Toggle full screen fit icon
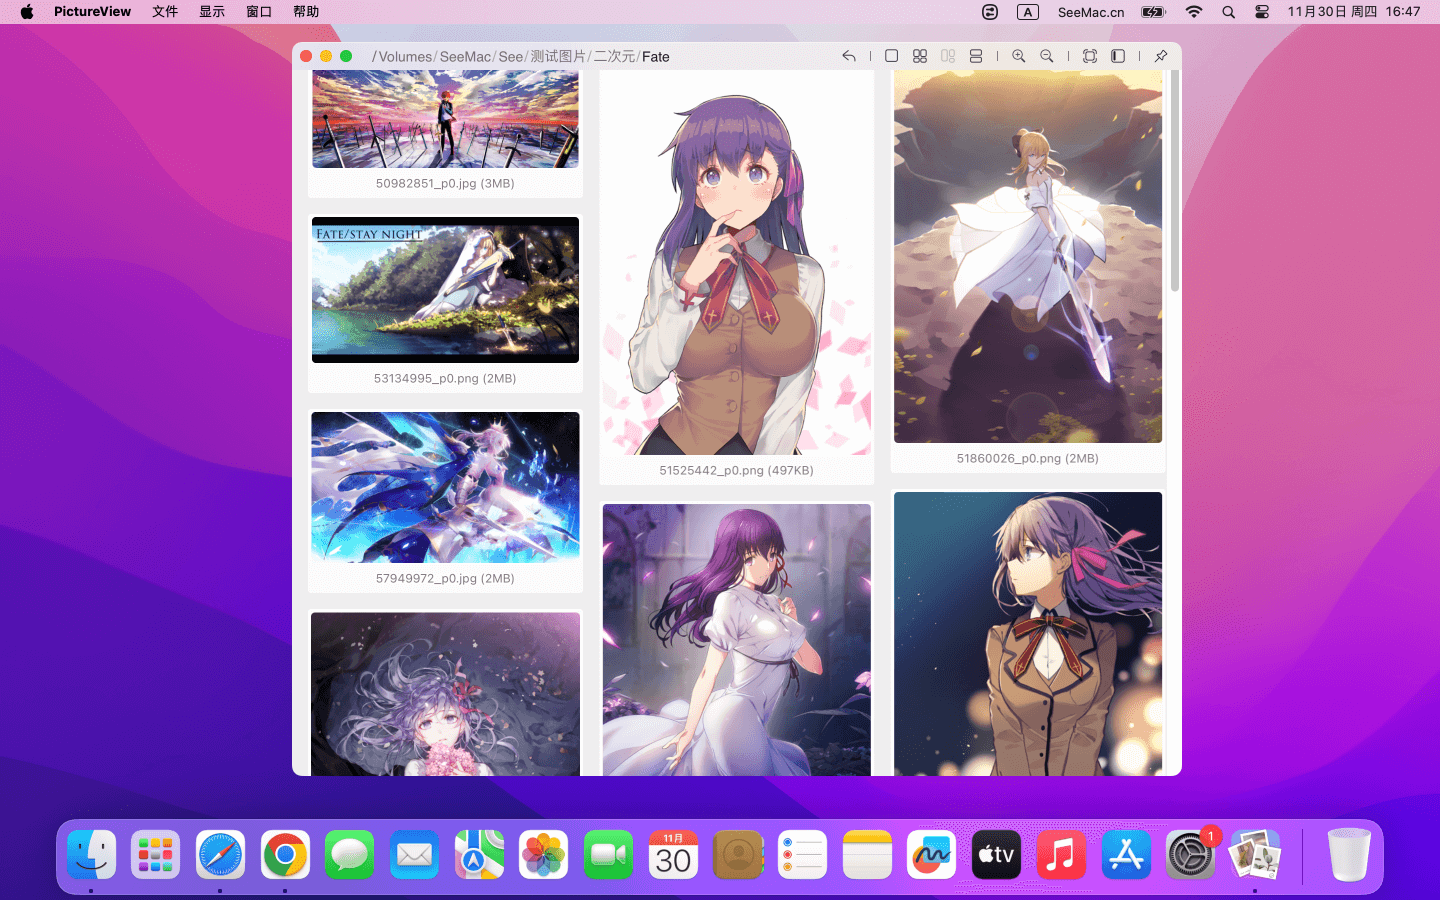Viewport: 1440px width, 900px height. [1090, 56]
